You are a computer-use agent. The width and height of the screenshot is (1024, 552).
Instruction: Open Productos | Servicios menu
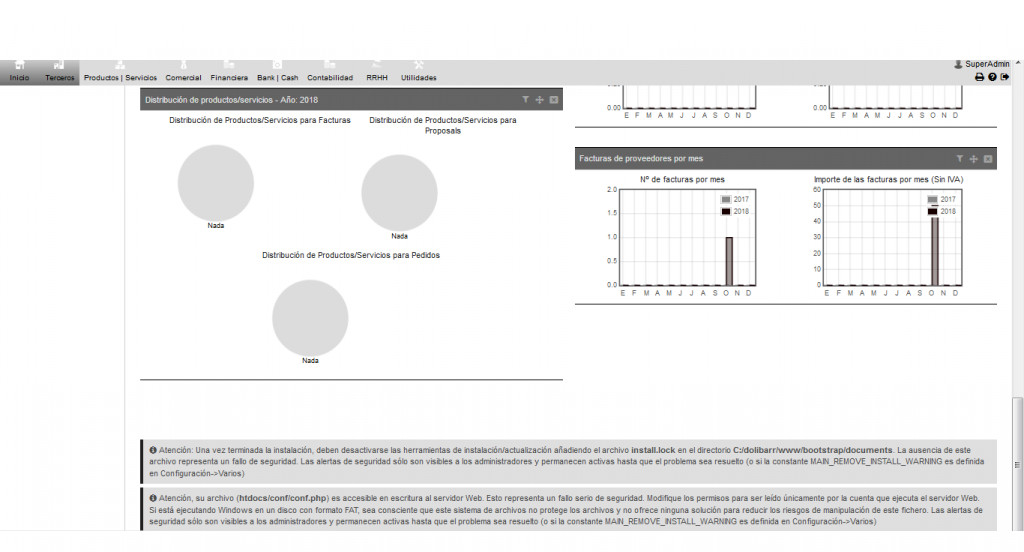pyautogui.click(x=120, y=72)
